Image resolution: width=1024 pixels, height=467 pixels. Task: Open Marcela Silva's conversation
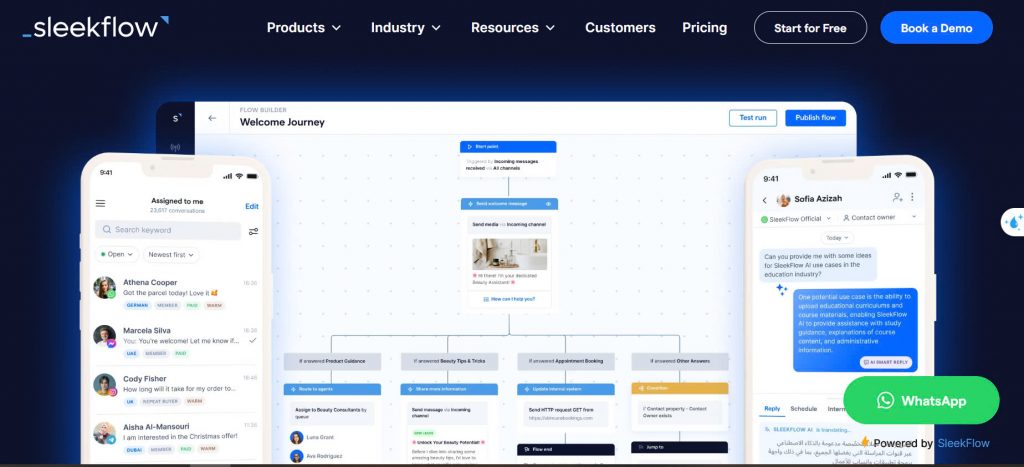176,341
